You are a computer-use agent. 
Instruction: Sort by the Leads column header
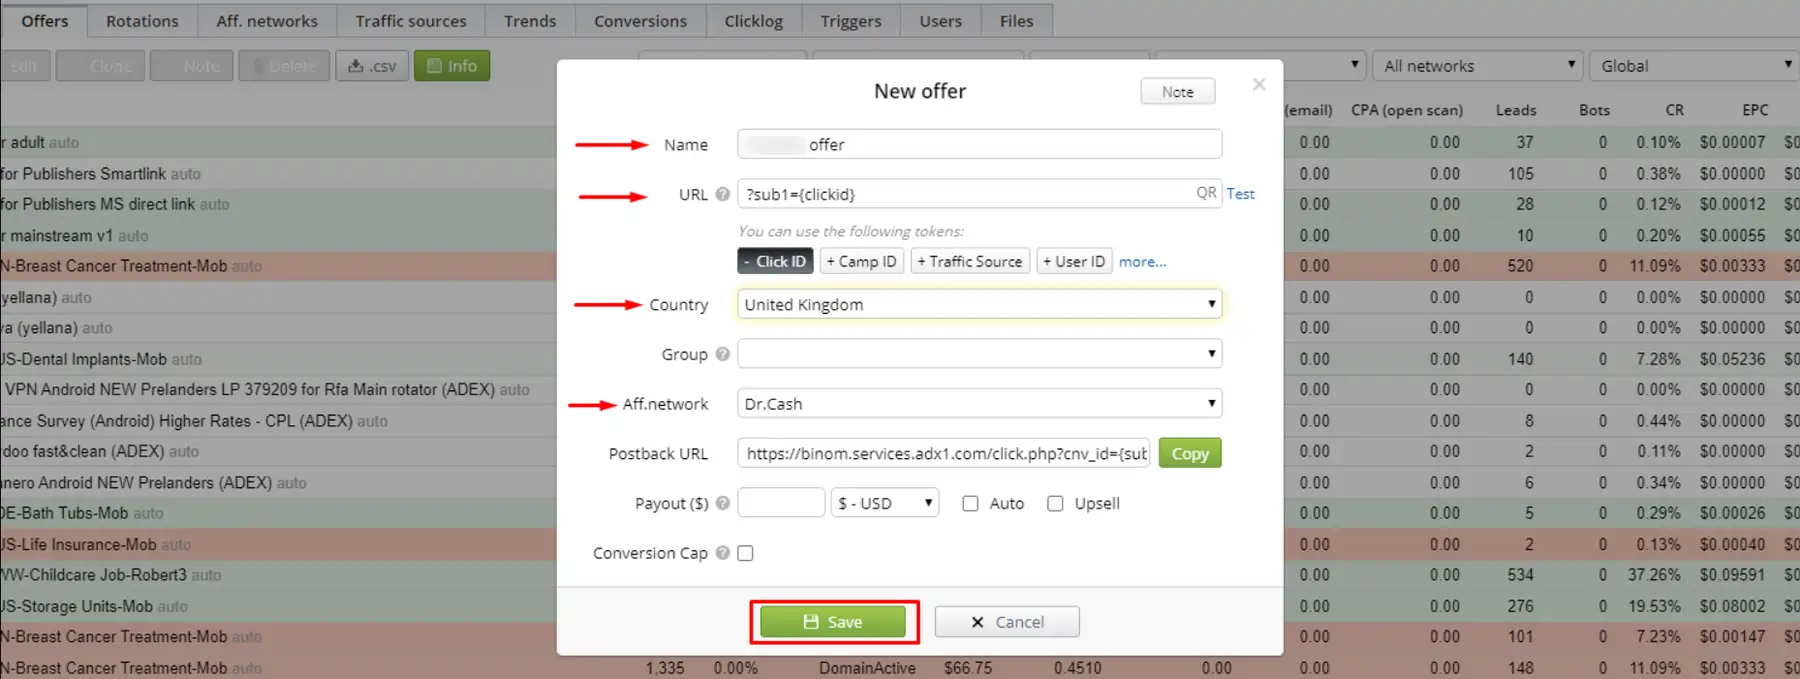pyautogui.click(x=1516, y=110)
